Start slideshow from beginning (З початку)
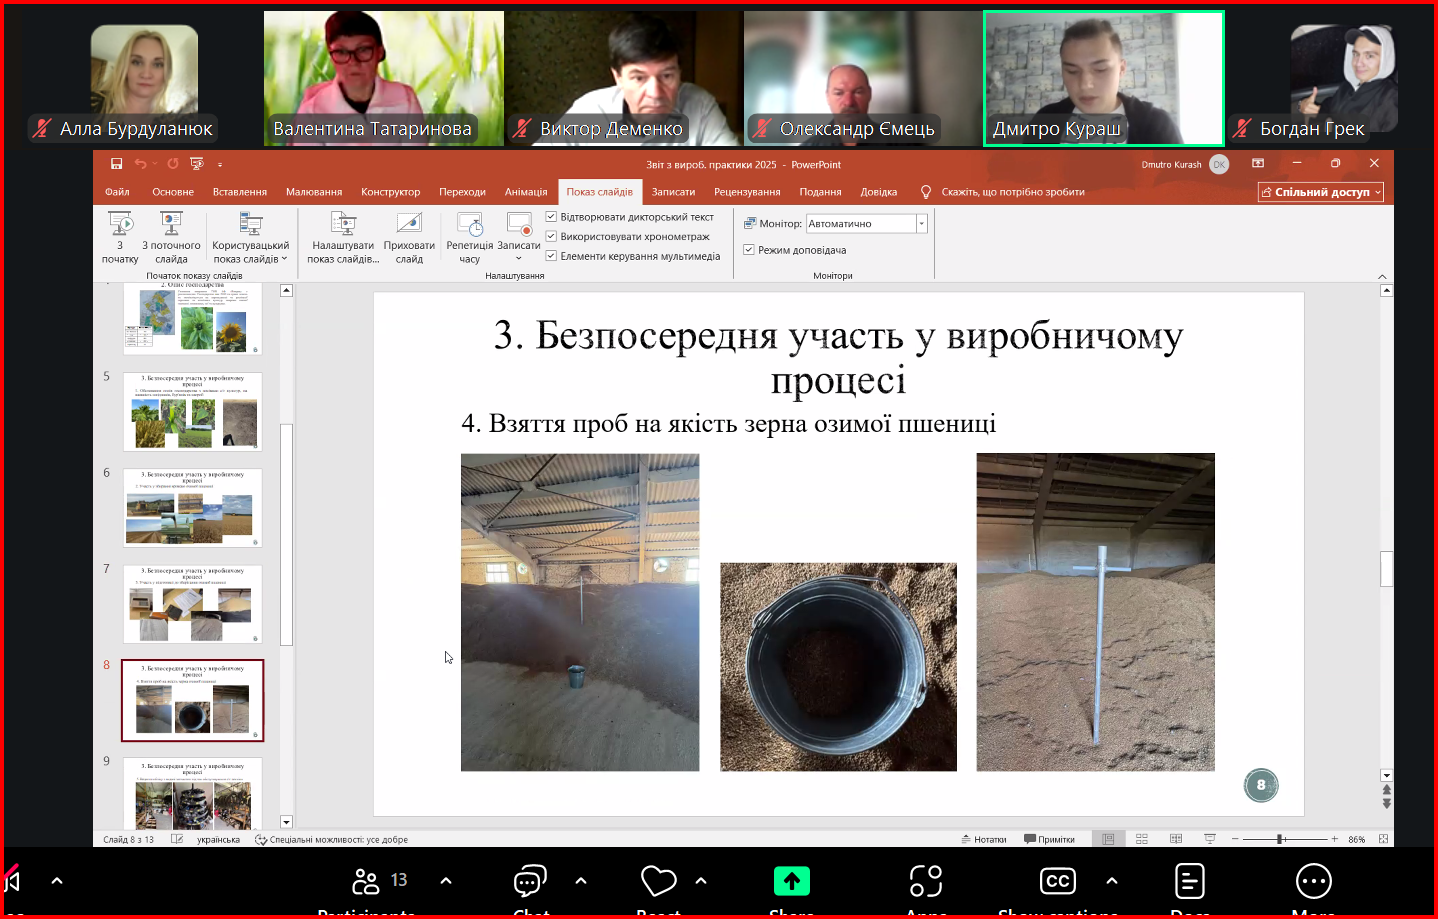Viewport: 1438px width, 919px height. [120, 236]
